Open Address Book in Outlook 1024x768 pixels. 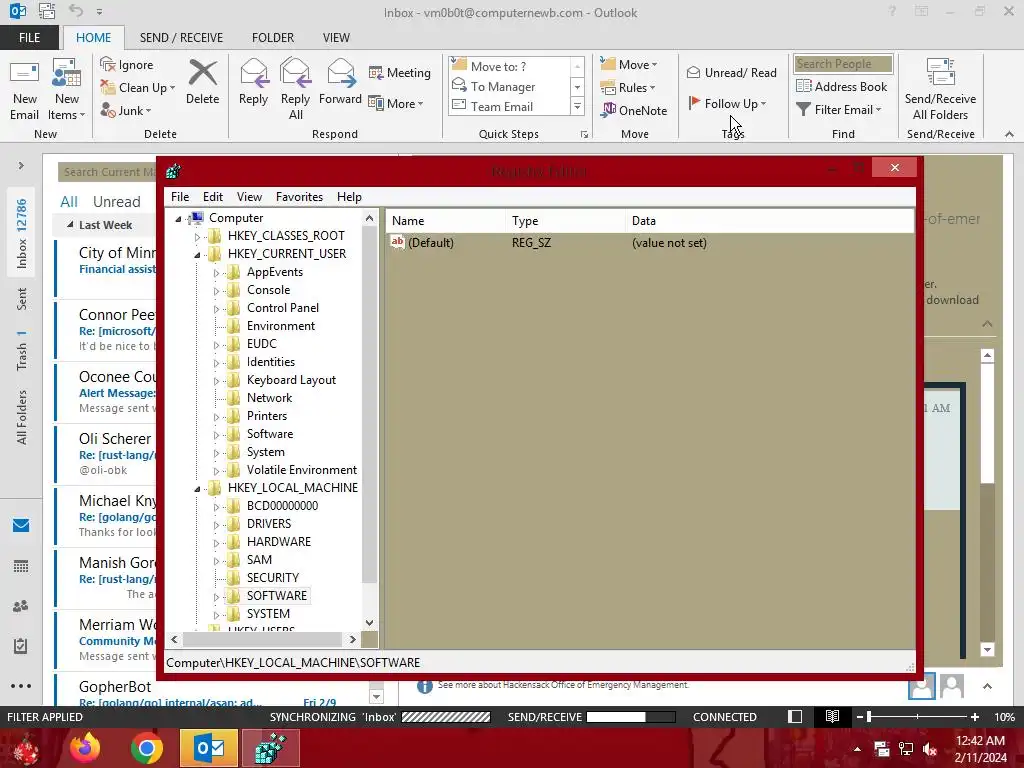click(842, 86)
